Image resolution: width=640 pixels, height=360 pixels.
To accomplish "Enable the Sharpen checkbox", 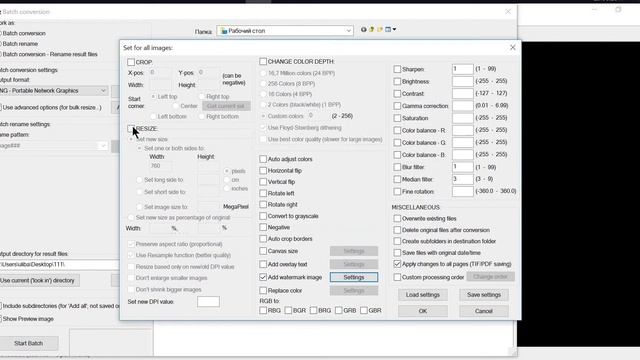I will [397, 69].
